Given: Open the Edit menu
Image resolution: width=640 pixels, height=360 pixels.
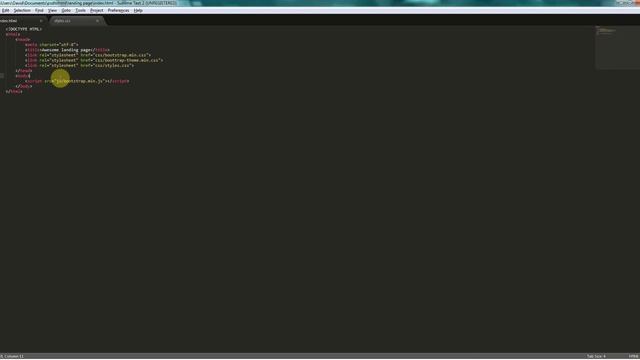Looking at the screenshot, I should [x=5, y=10].
